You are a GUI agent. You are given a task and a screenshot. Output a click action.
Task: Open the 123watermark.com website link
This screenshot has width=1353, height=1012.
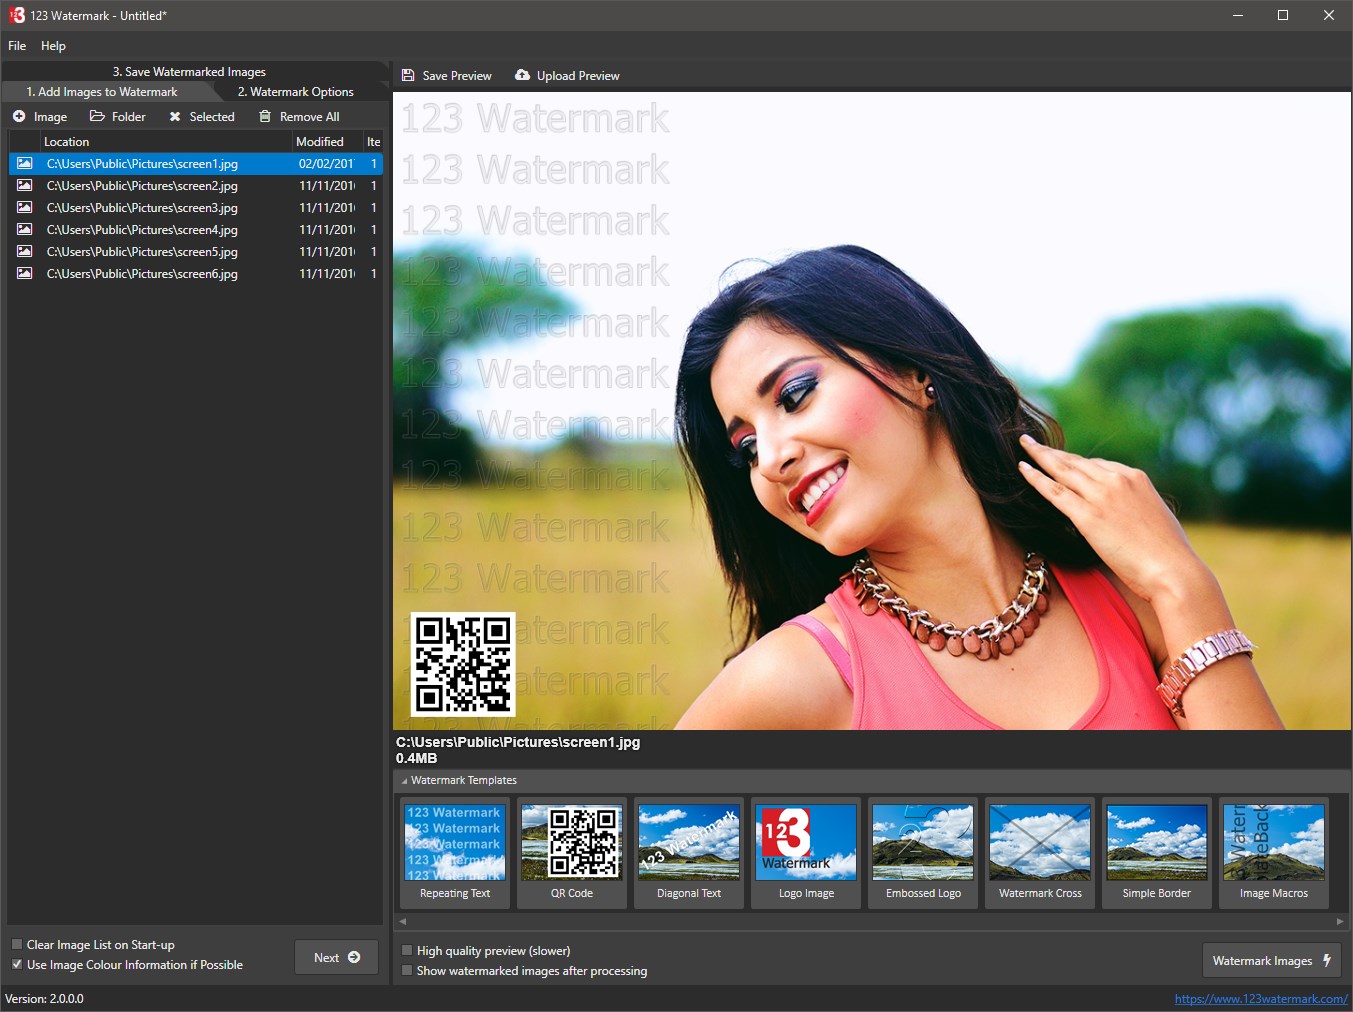pos(1260,999)
